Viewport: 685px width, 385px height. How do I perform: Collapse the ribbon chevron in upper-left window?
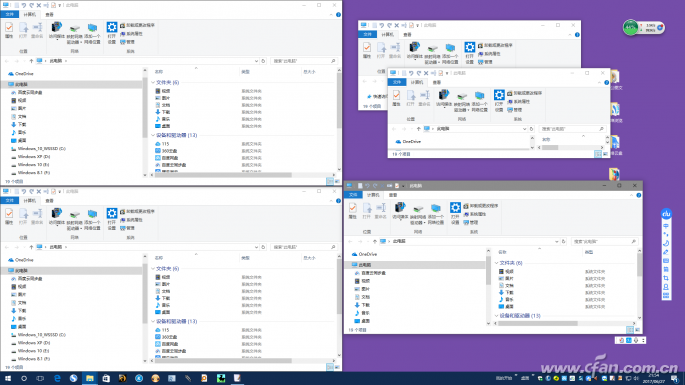tap(331, 14)
